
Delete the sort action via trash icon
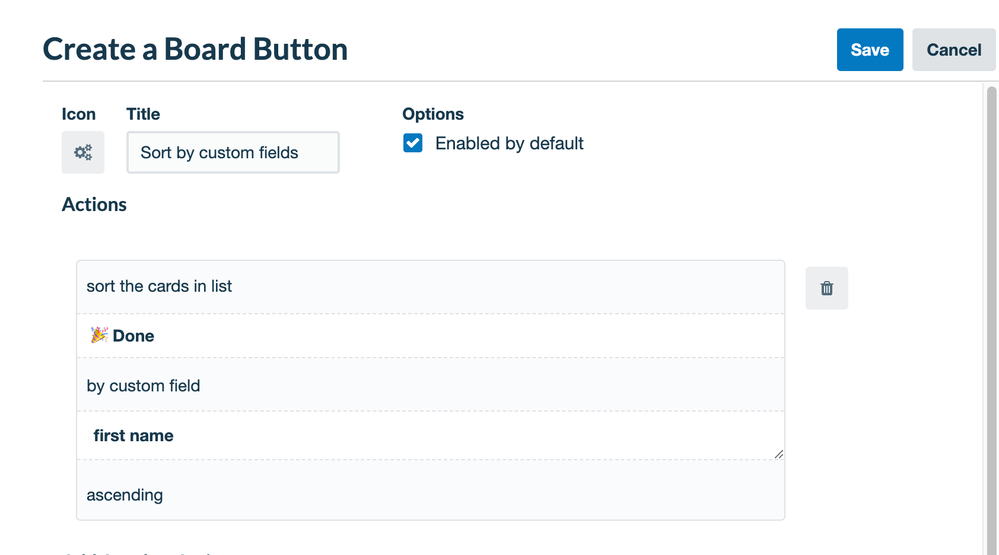tap(826, 288)
